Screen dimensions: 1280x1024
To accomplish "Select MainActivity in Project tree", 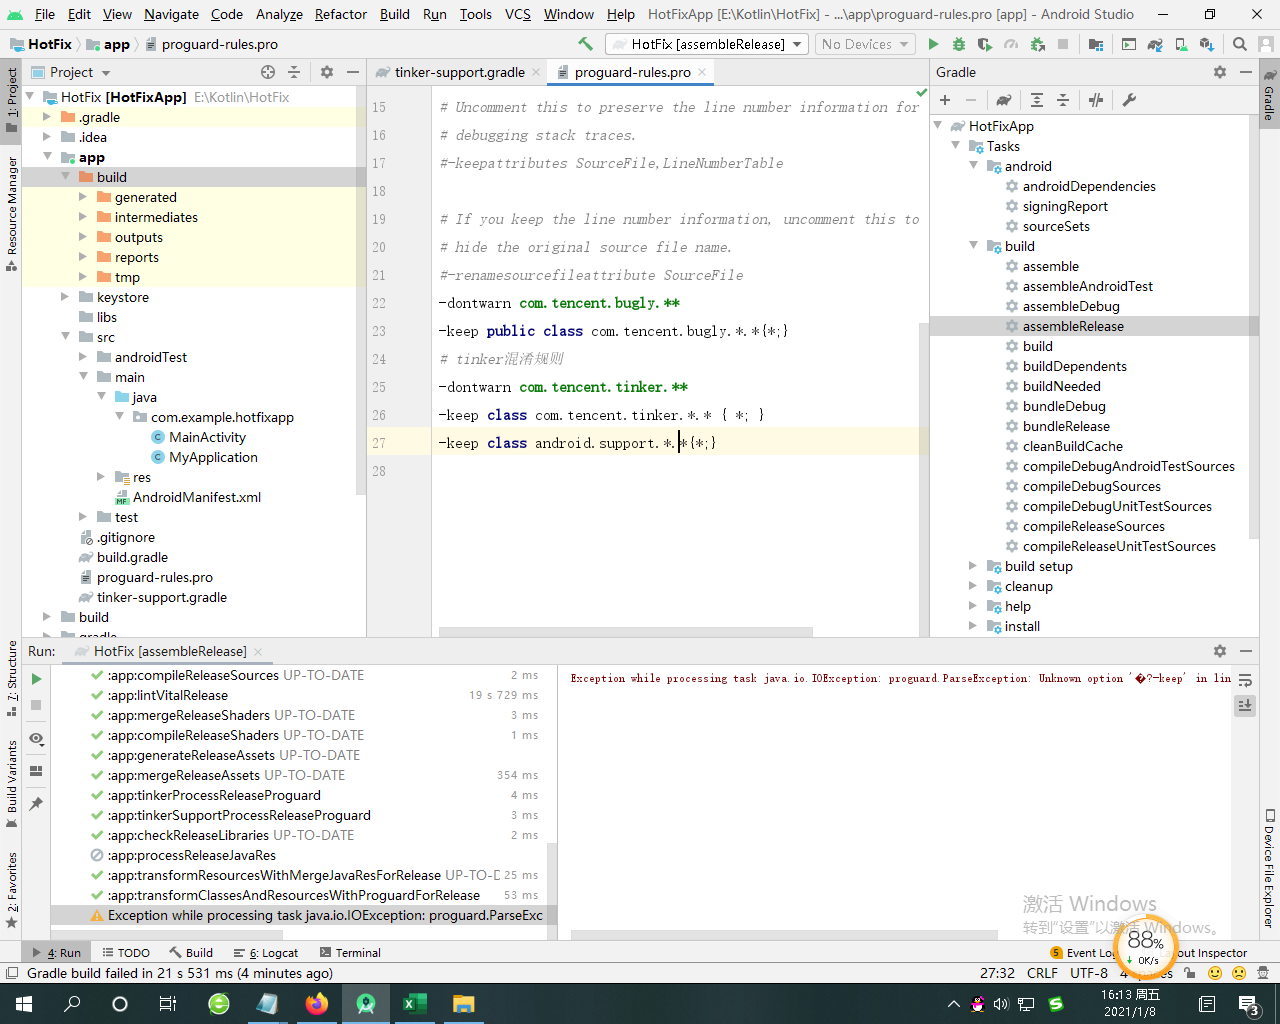I will point(207,437).
